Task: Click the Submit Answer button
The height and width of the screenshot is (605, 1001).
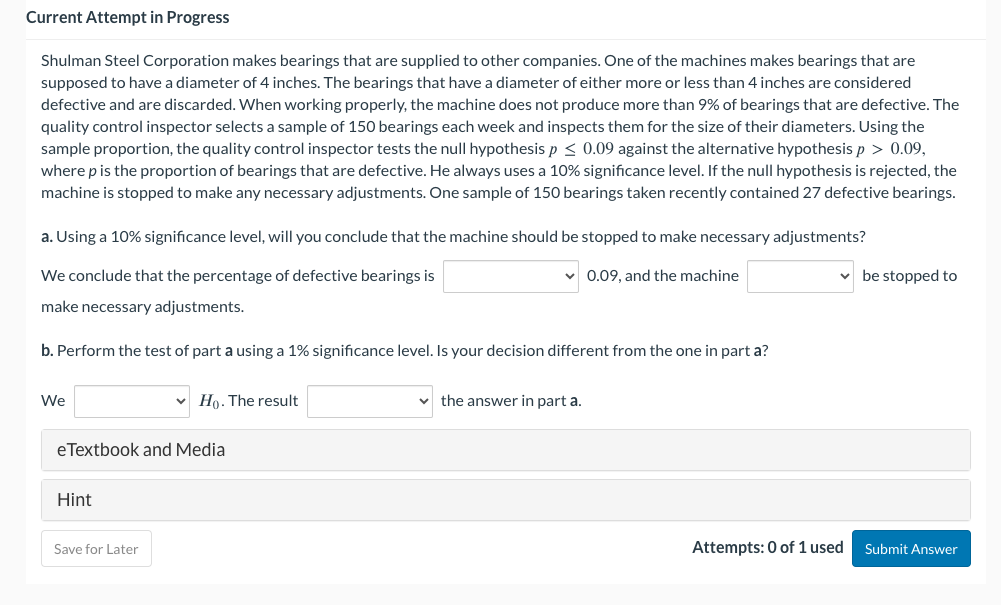Action: click(x=910, y=549)
